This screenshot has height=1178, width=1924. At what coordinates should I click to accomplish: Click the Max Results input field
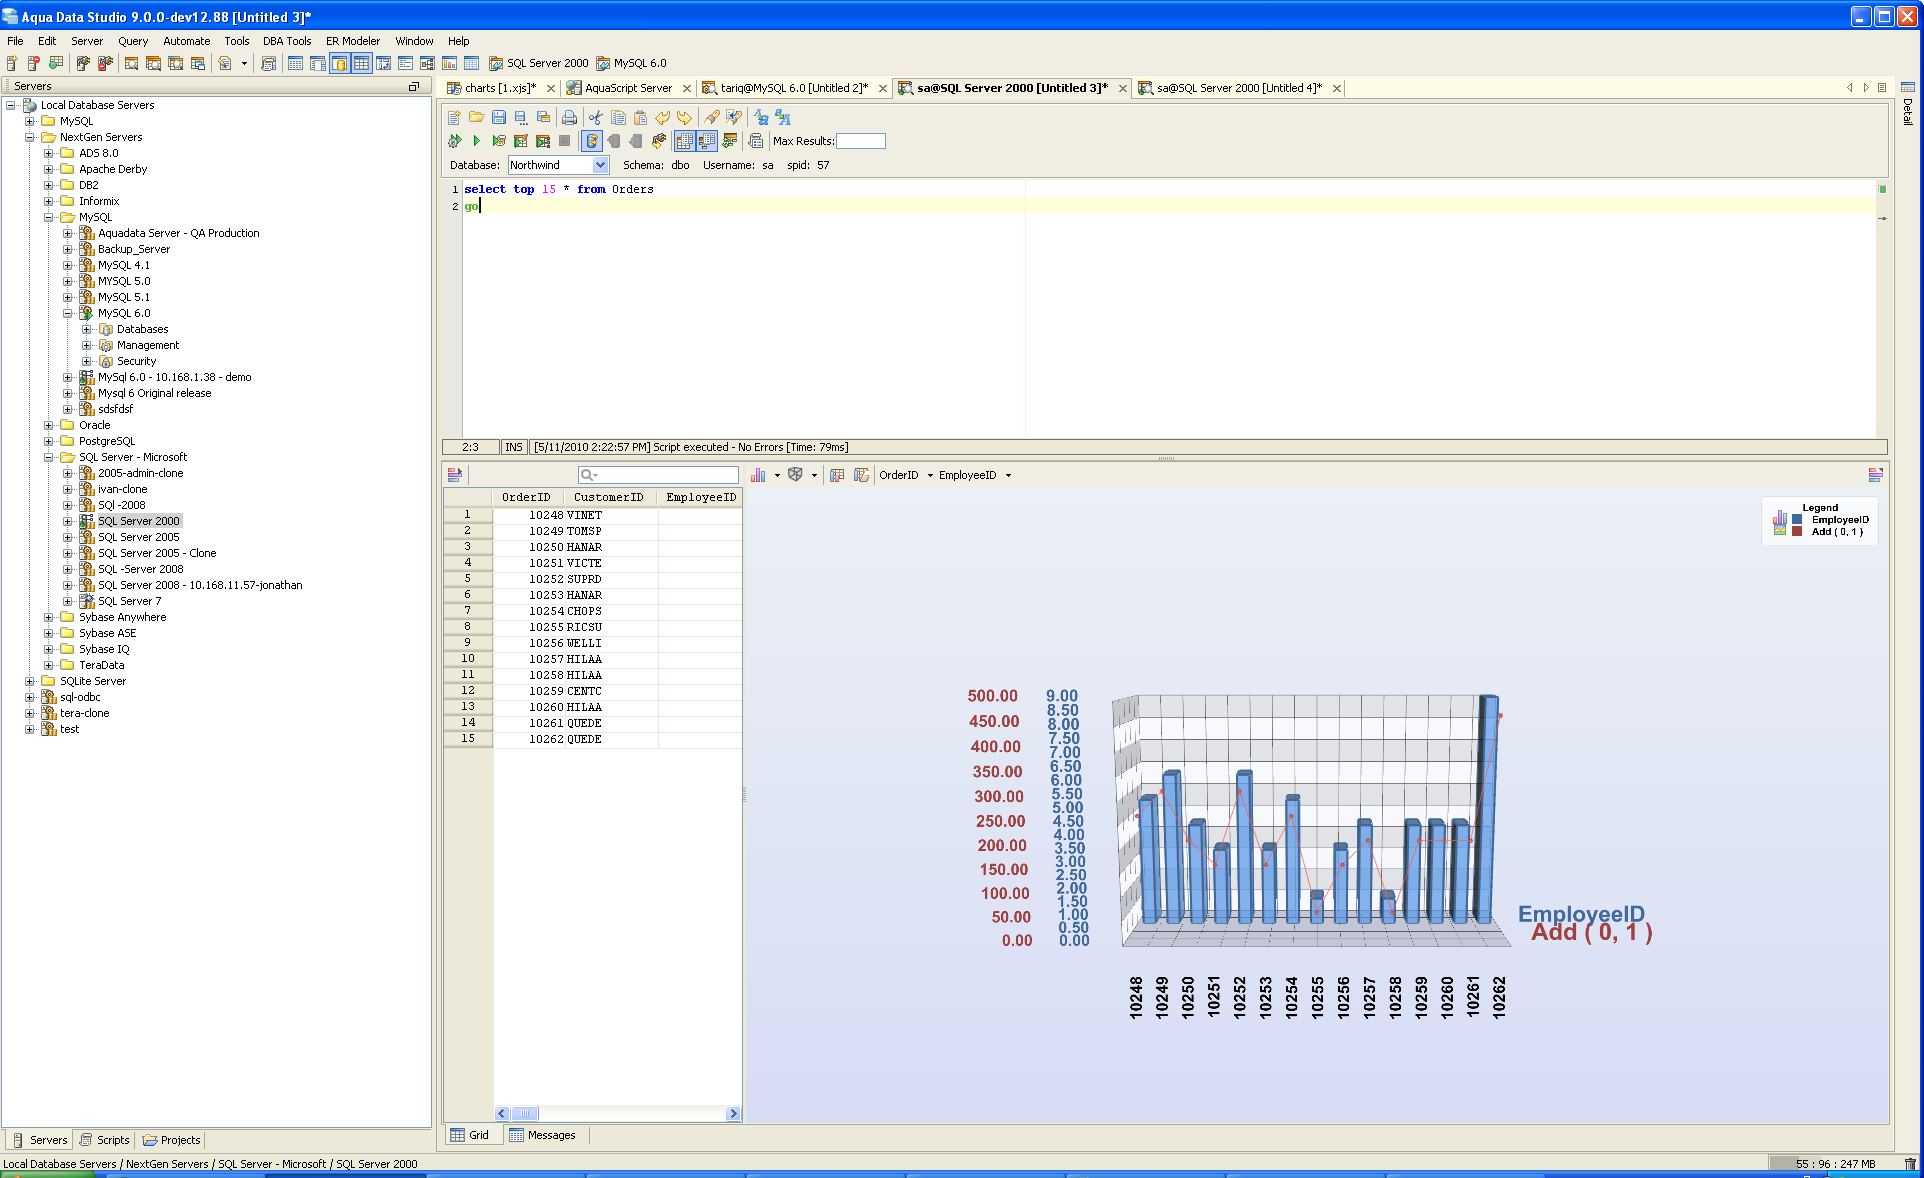coord(860,141)
